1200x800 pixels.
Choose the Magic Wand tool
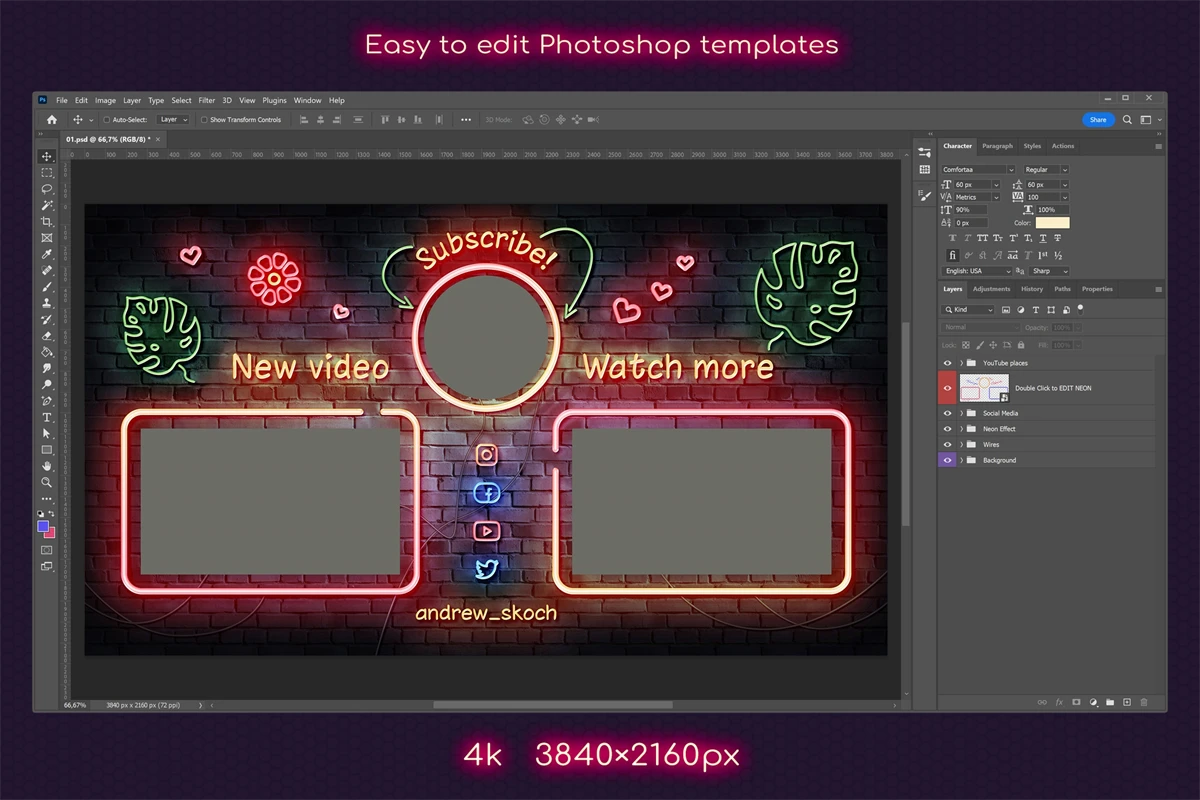pyautogui.click(x=47, y=205)
